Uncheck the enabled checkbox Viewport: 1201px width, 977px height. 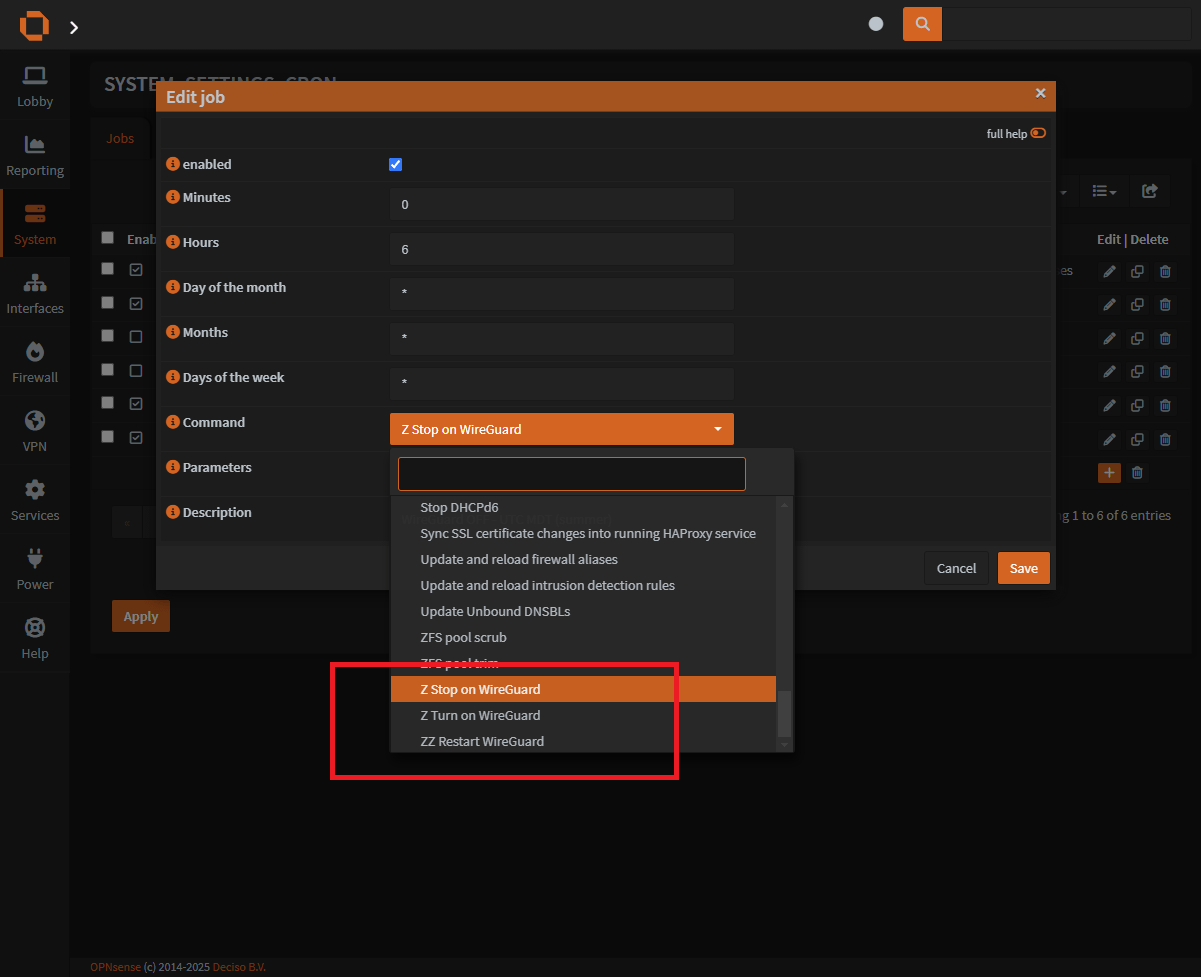395,164
